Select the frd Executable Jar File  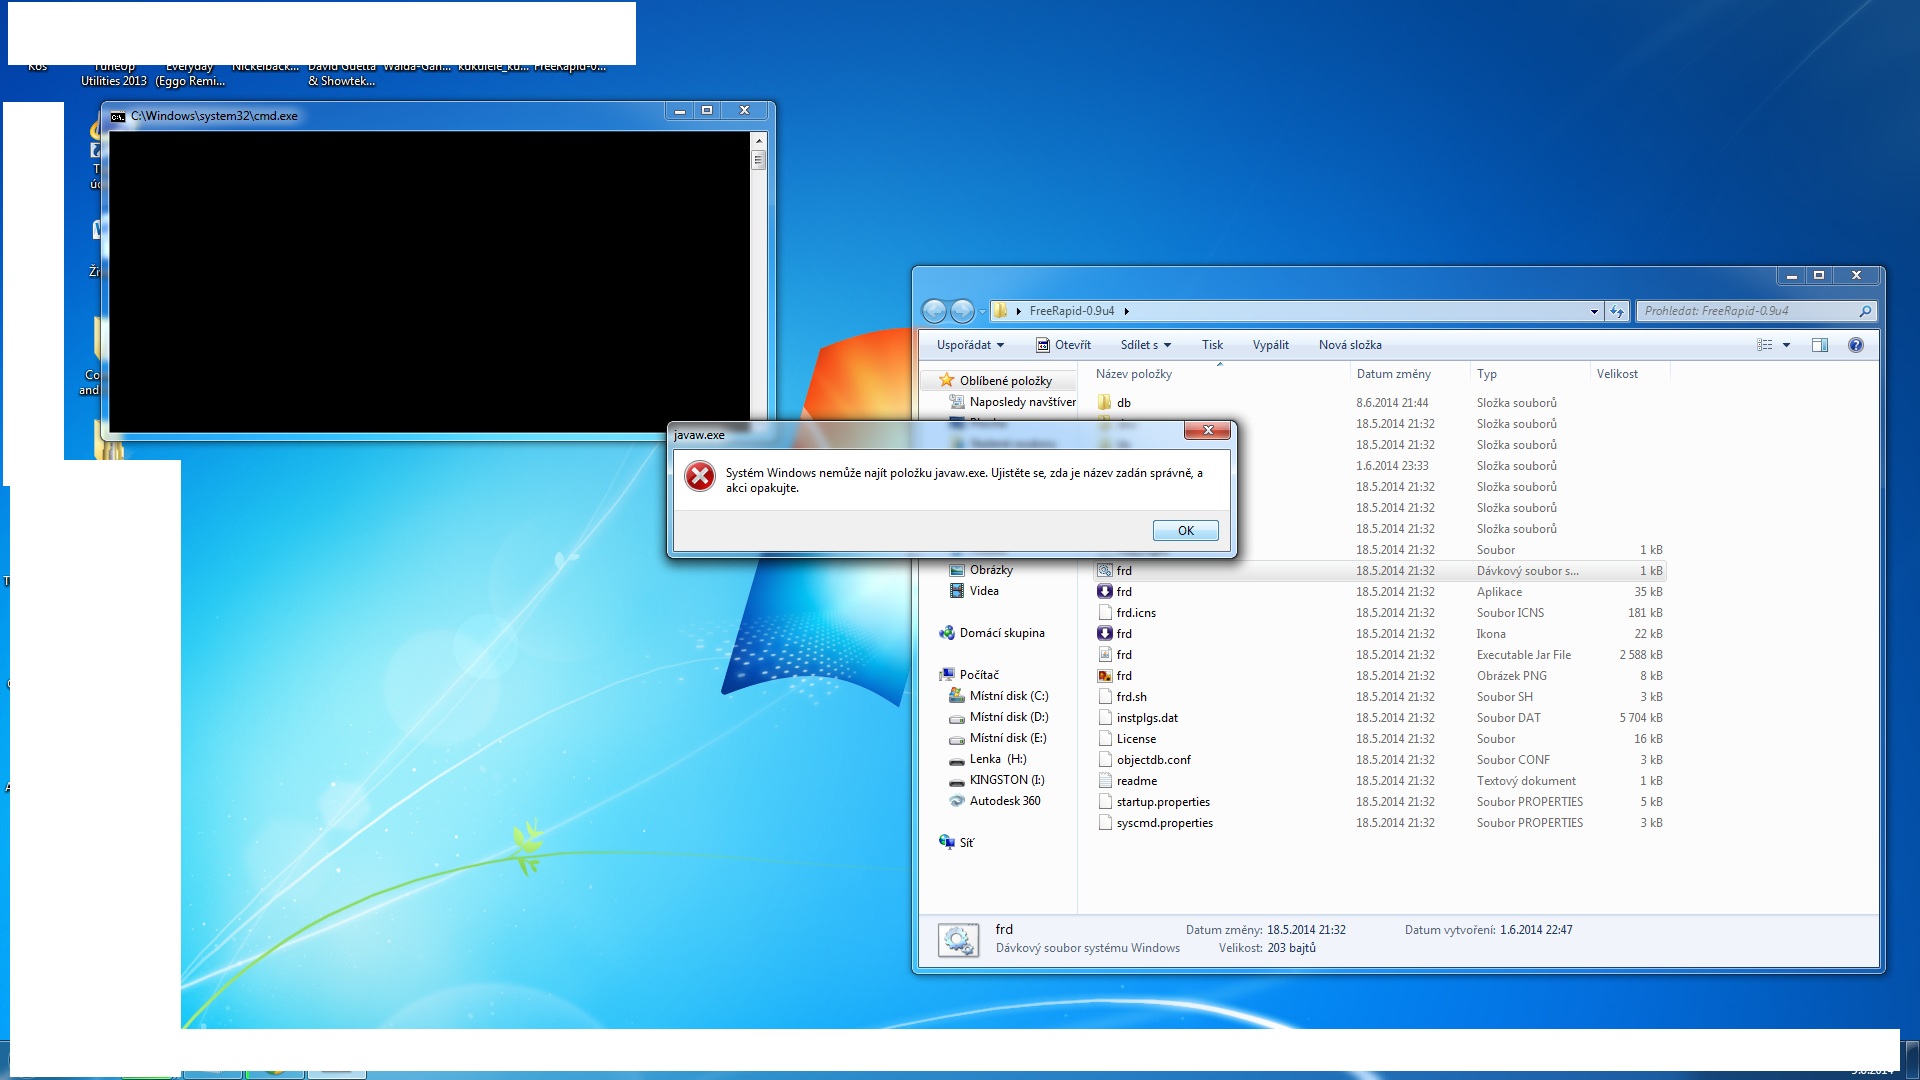point(1124,655)
